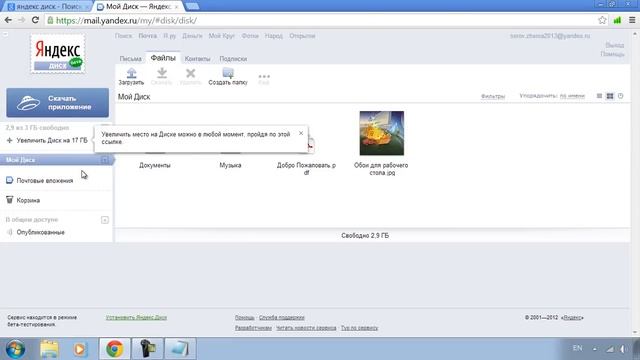Click the Создать папку folder icon

pyautogui.click(x=228, y=73)
